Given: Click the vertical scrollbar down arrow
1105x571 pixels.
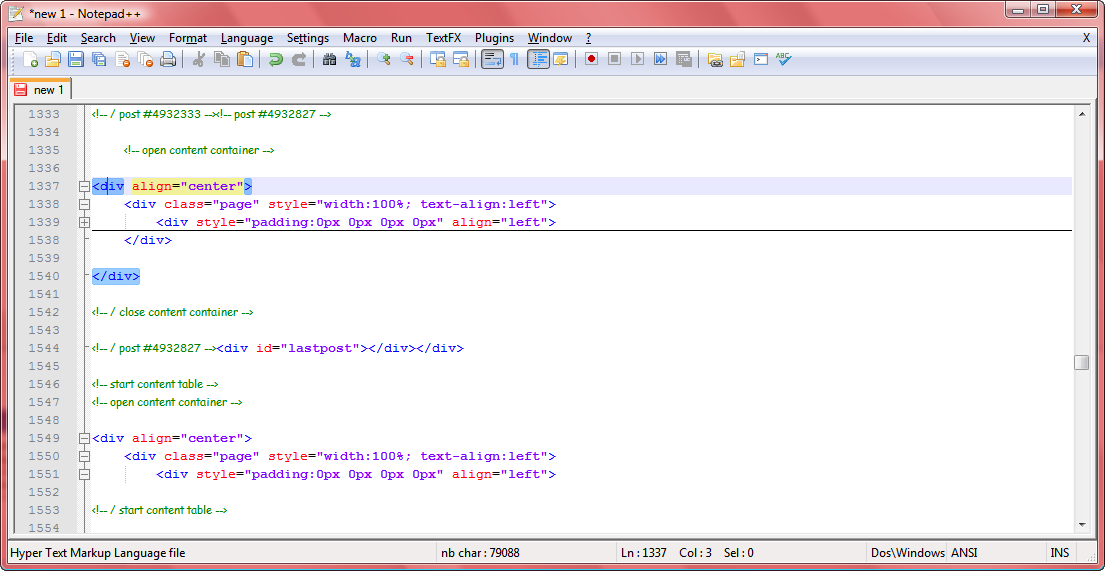Looking at the screenshot, I should pyautogui.click(x=1081, y=524).
